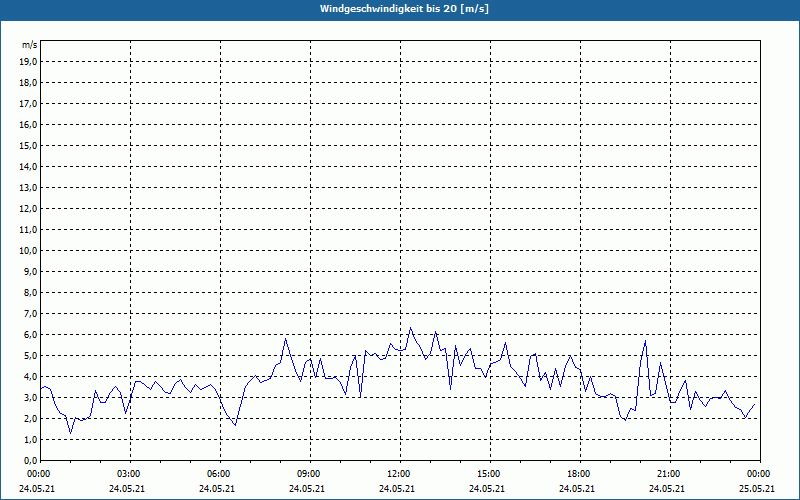The image size is (800, 500).
Task: Select the '21:00' time label
Action: 668,474
